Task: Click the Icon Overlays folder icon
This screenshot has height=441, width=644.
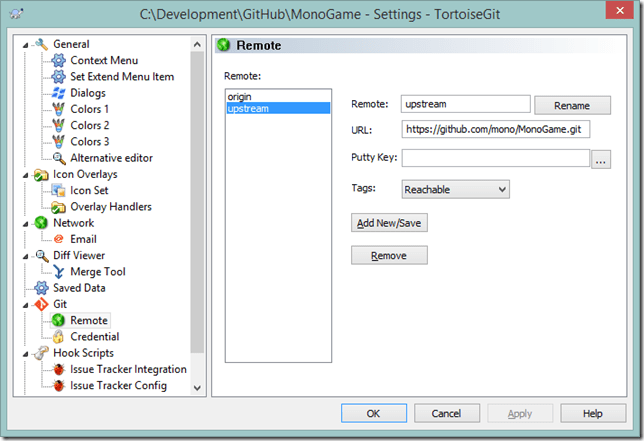Action: [x=41, y=175]
